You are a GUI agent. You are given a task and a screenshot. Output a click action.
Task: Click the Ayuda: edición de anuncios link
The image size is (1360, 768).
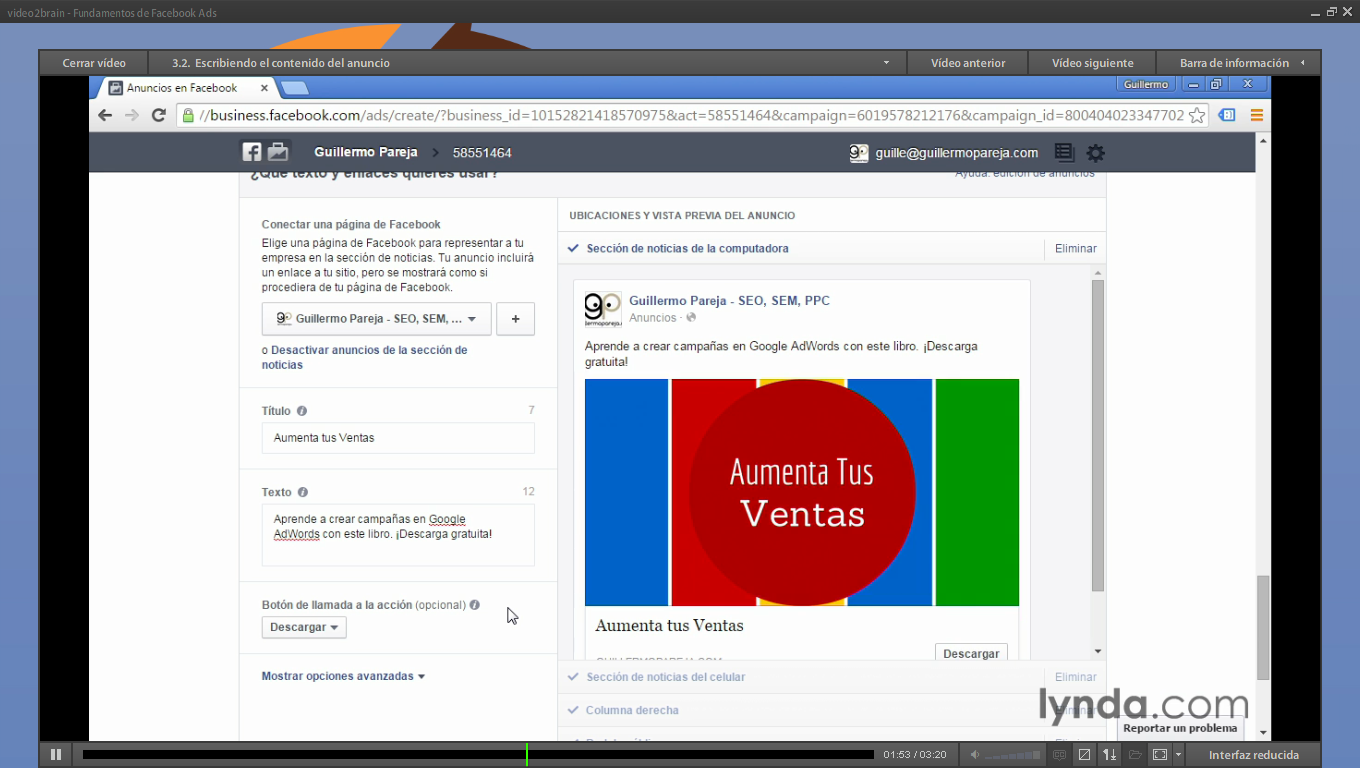pyautogui.click(x=1025, y=173)
